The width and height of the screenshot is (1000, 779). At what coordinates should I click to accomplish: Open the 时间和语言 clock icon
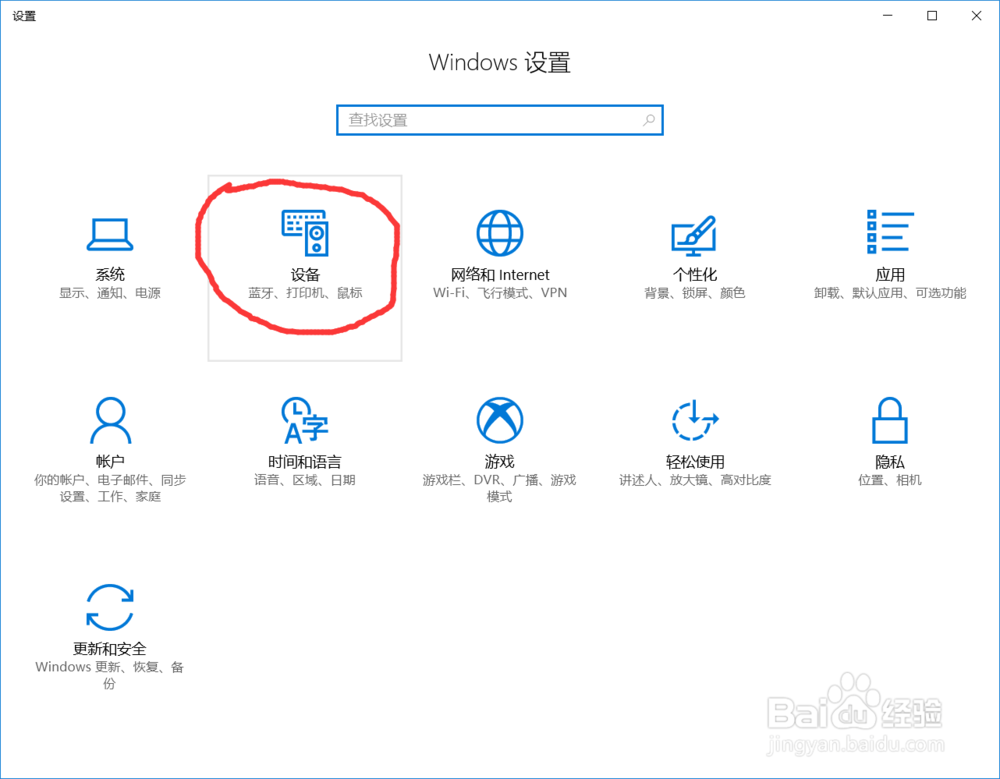click(305, 420)
